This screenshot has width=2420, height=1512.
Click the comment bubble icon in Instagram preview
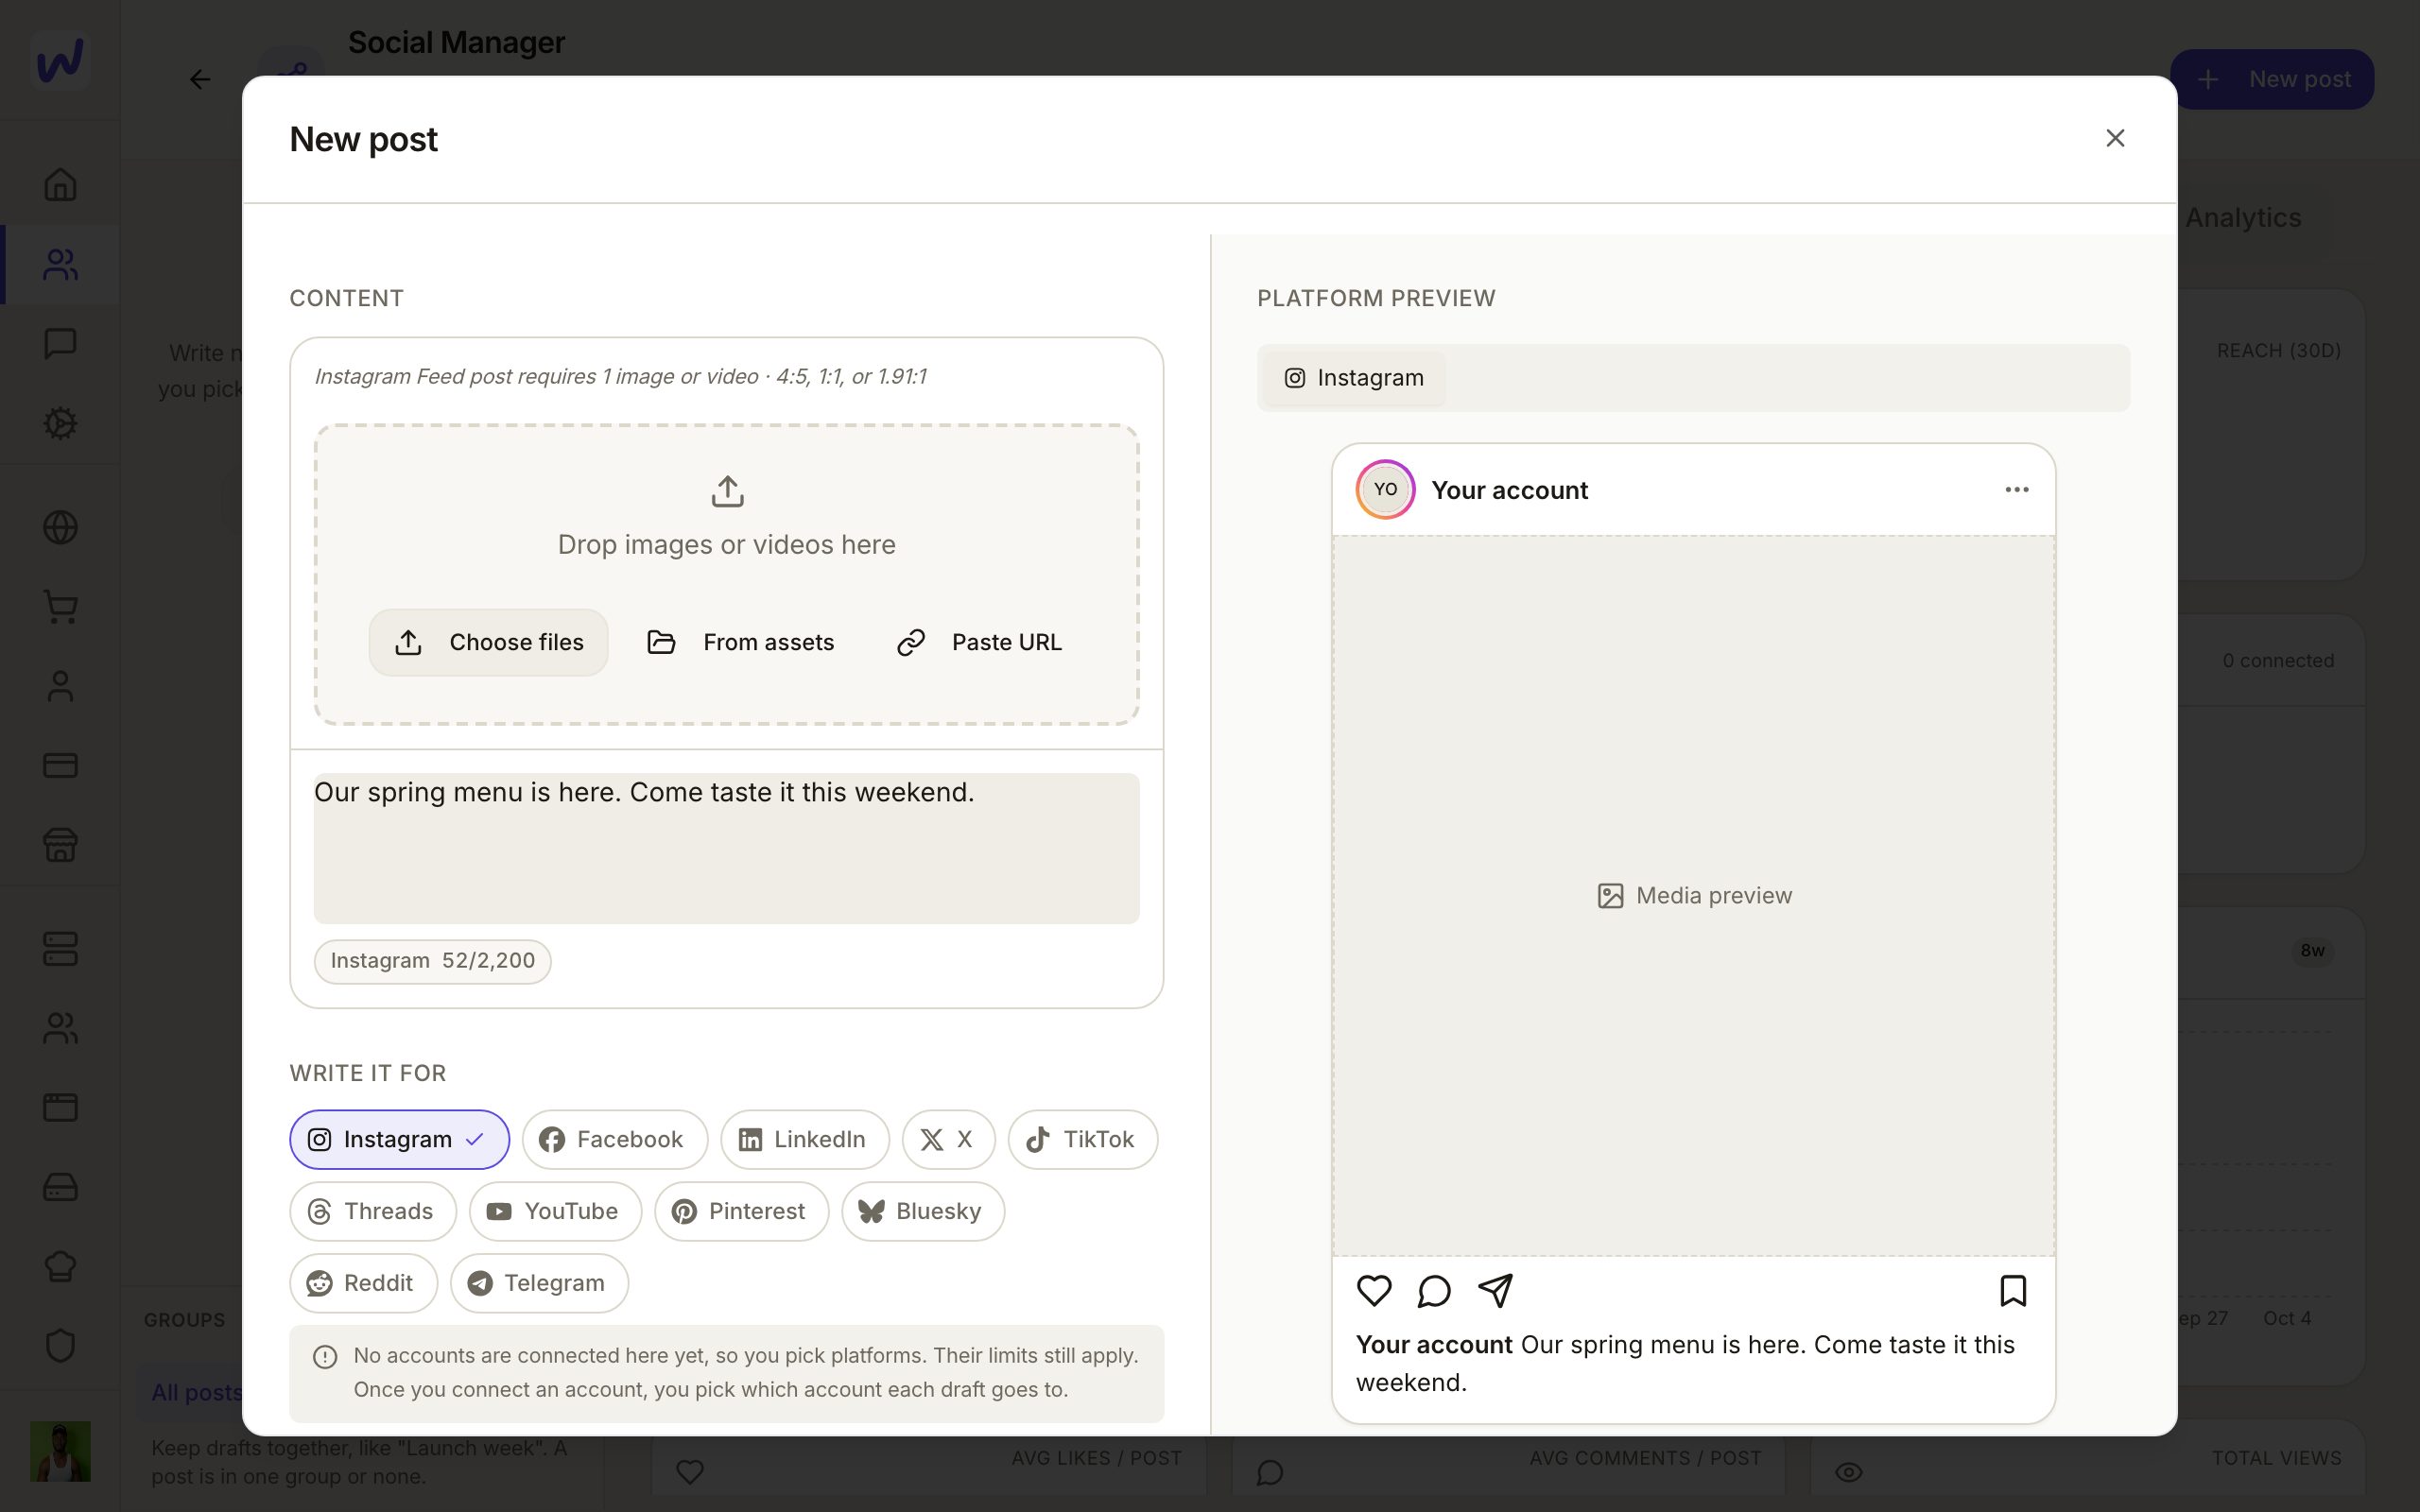(x=1434, y=1290)
